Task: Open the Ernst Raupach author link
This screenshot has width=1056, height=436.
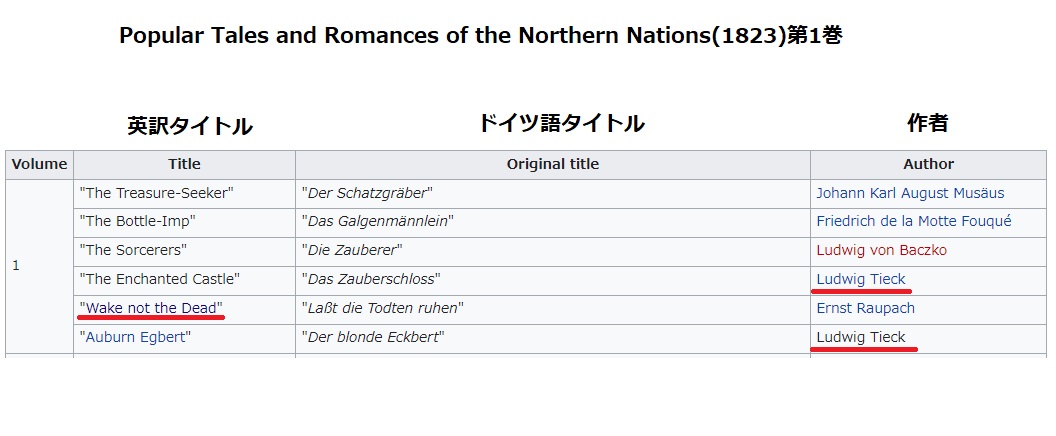Action: (x=865, y=309)
